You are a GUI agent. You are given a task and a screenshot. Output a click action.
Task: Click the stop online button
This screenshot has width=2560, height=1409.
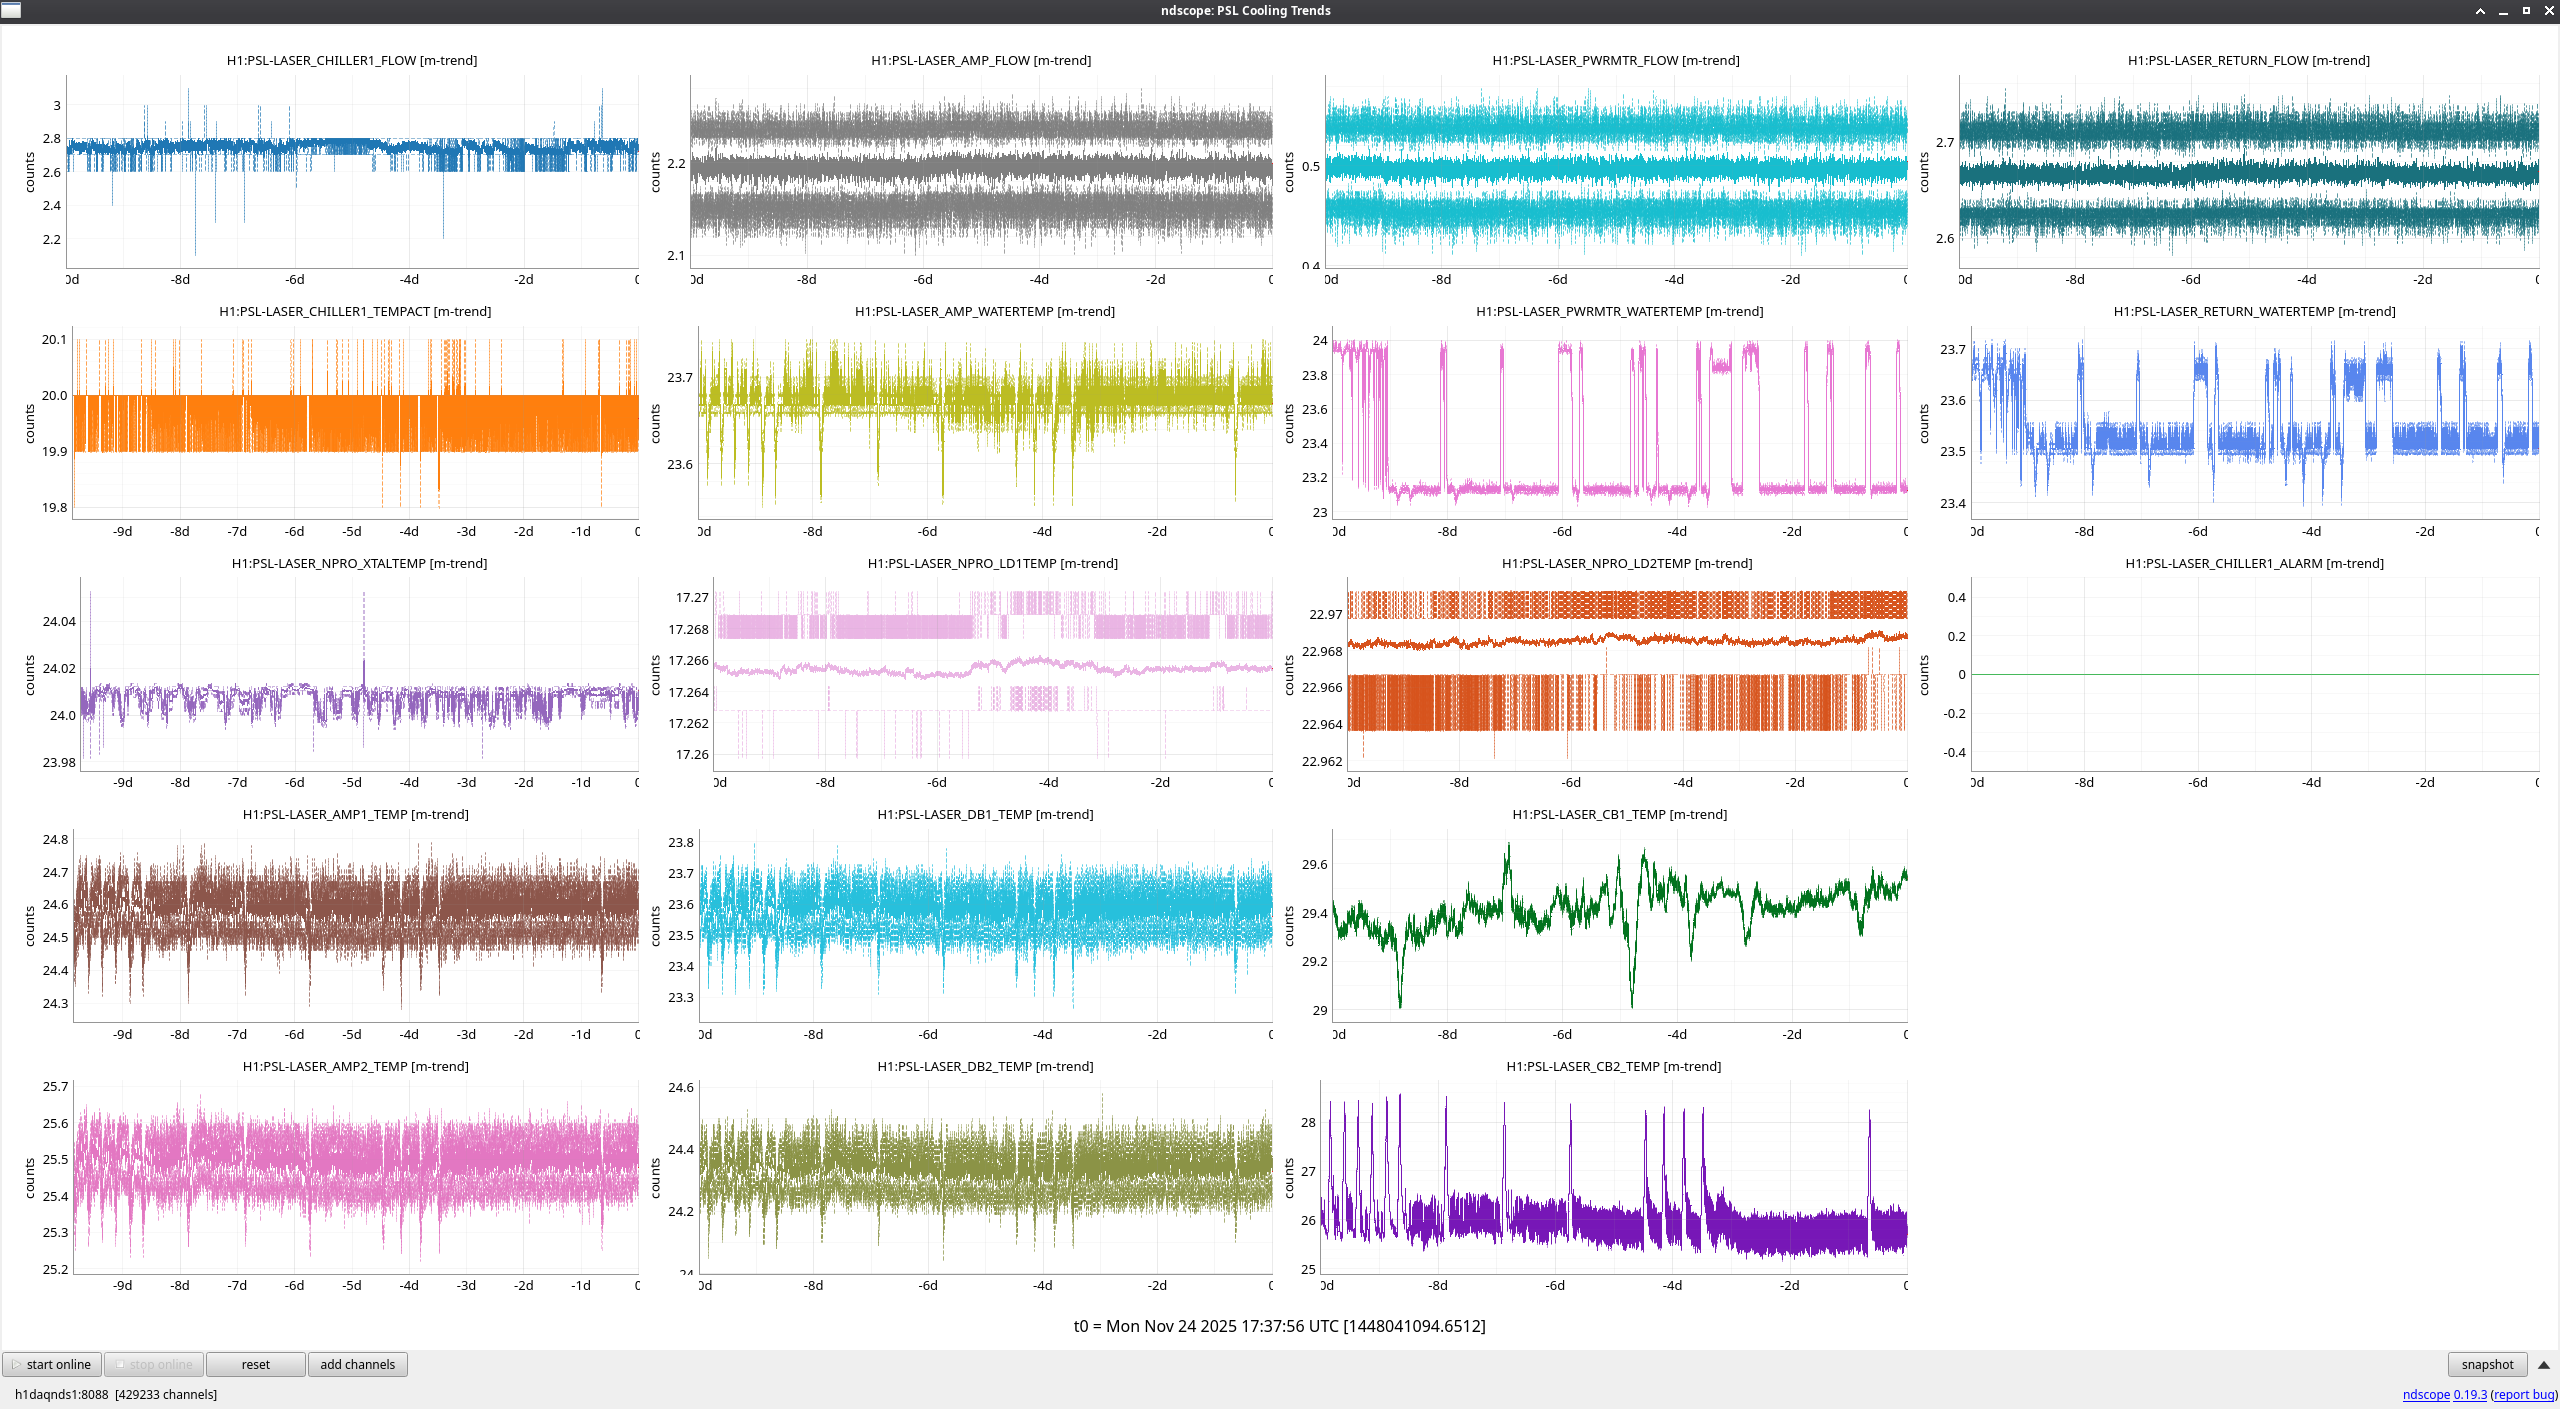coord(154,1364)
